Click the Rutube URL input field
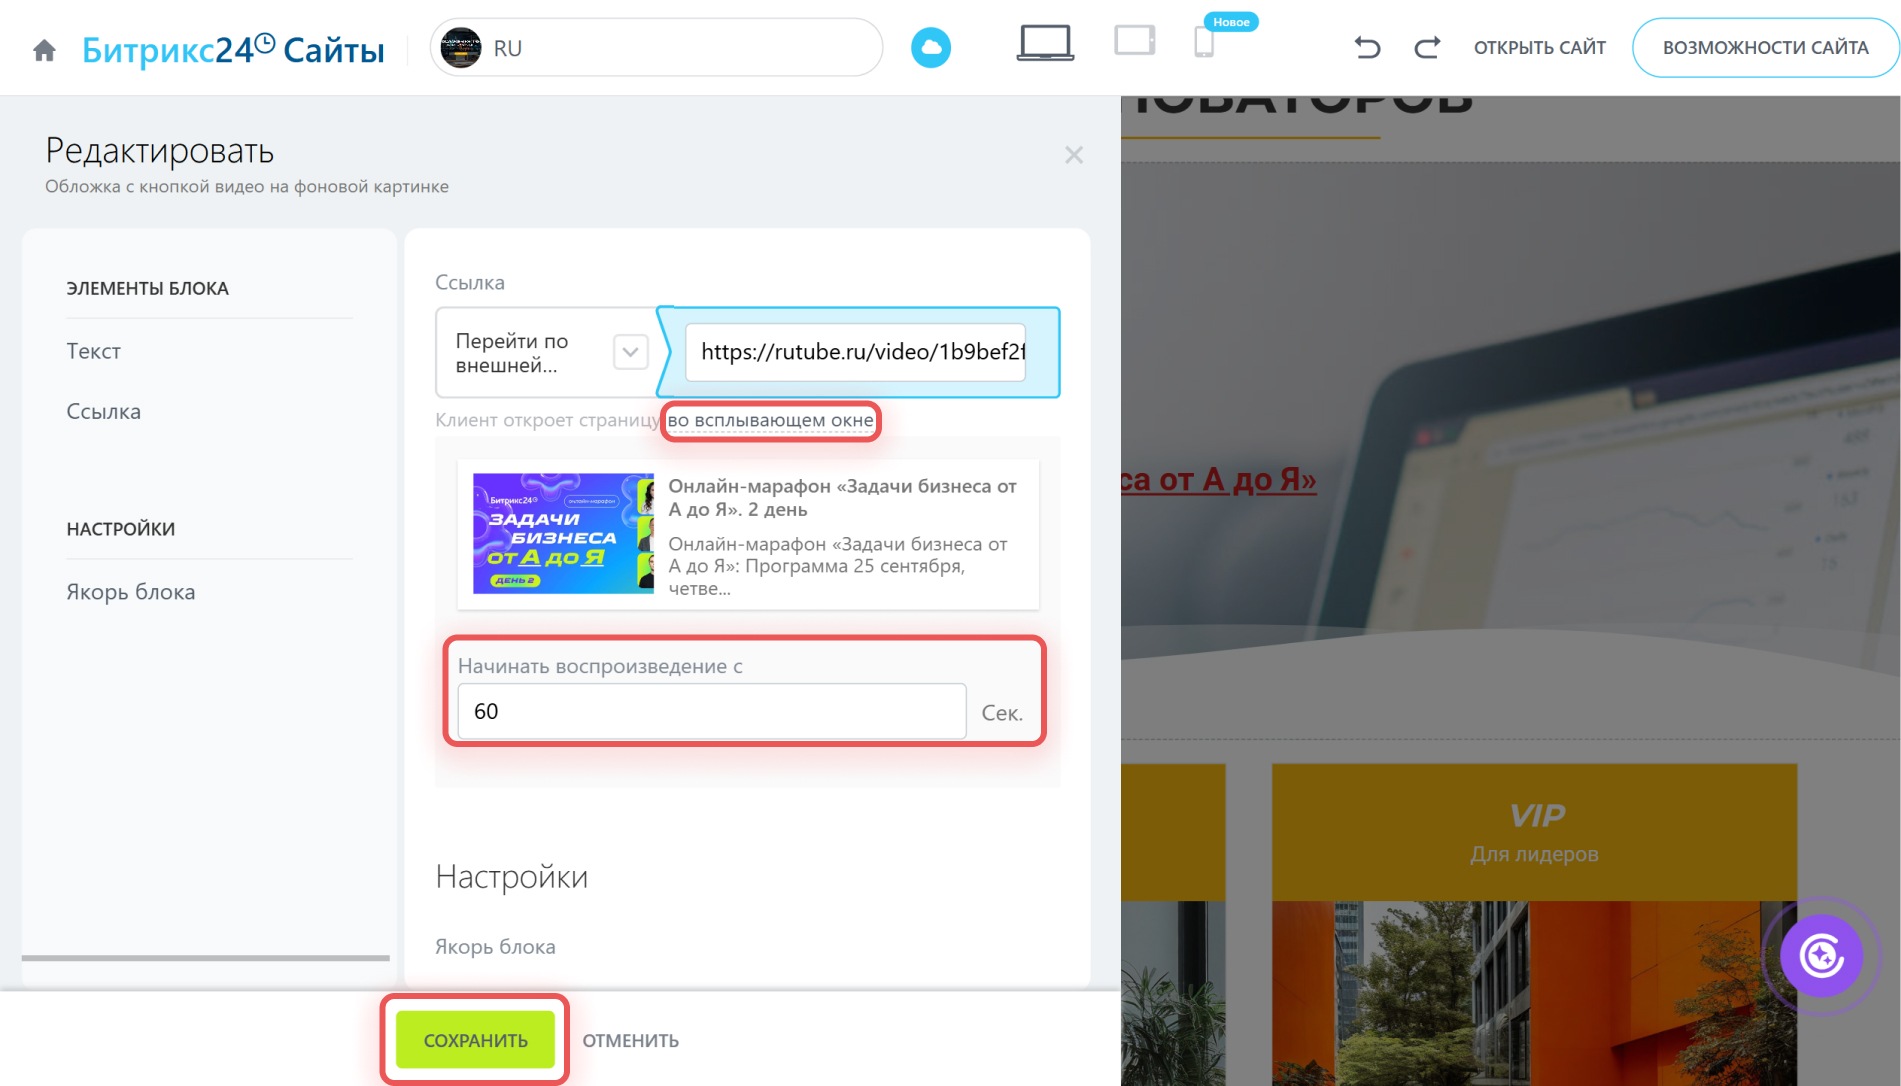Image resolution: width=1901 pixels, height=1086 pixels. [x=856, y=352]
